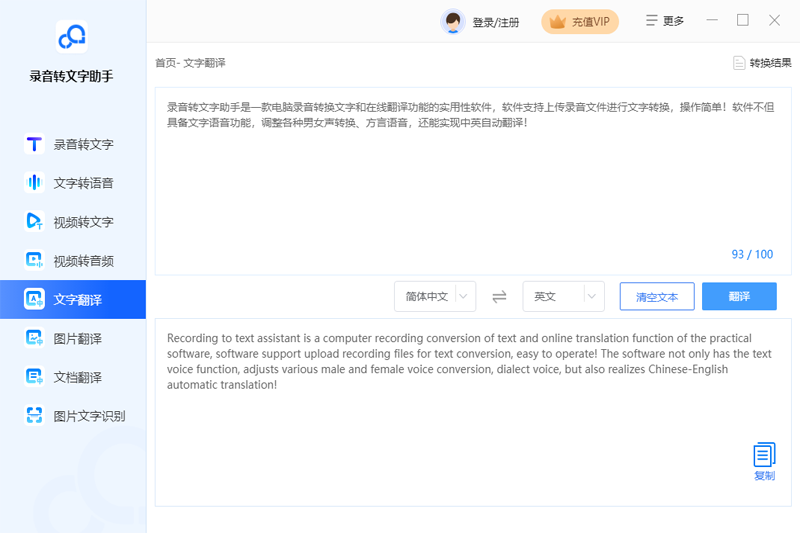Open 图片翻译 icon in sidebar

34,338
